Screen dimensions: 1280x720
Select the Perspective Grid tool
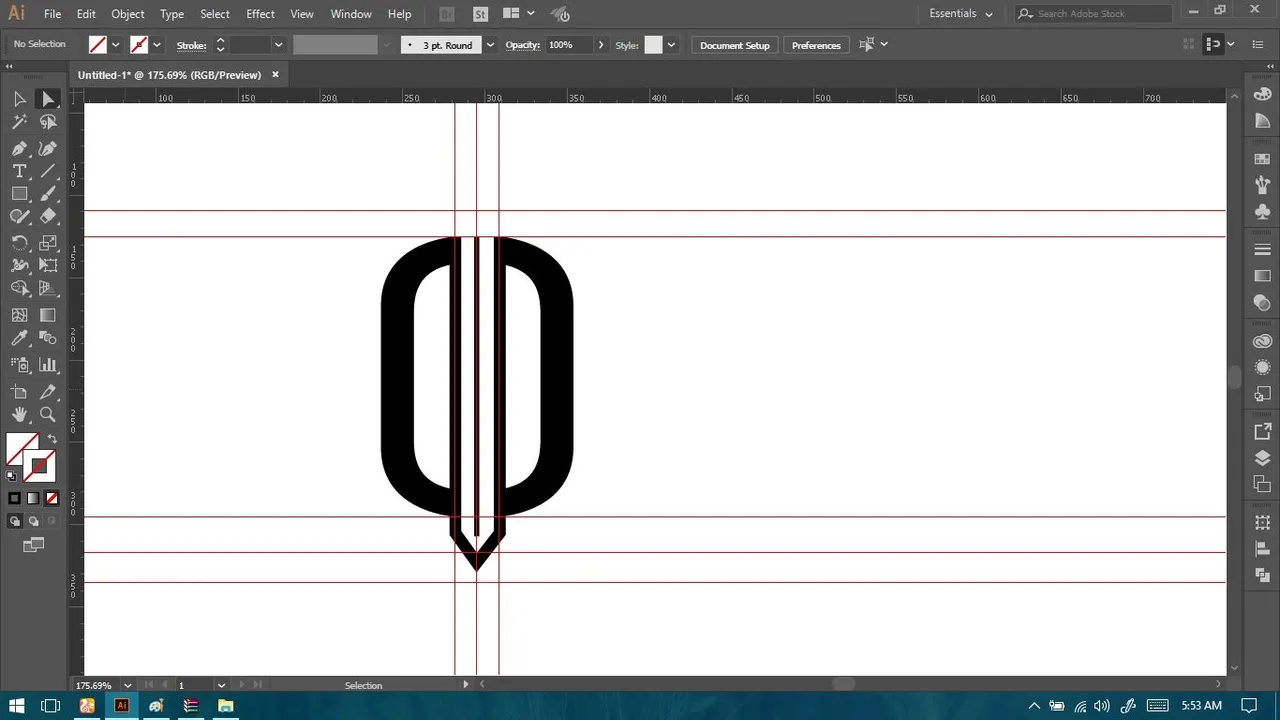(x=48, y=289)
